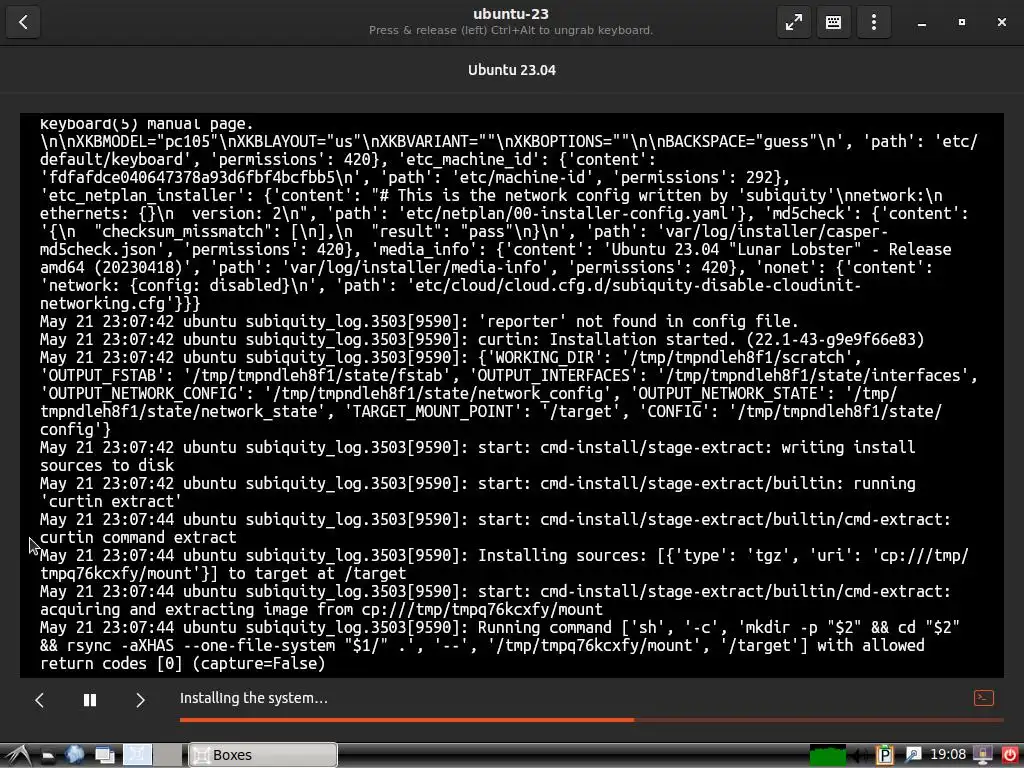This screenshot has height=768, width=1024.
Task: Launch the web browser globe icon
Action: click(74, 755)
